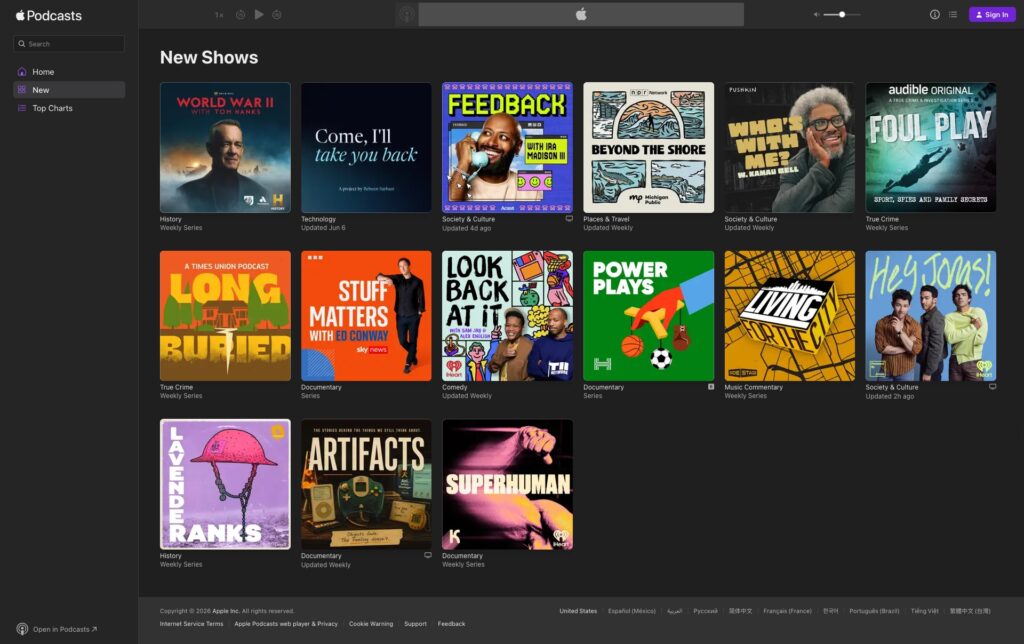Click Updated Jun 6 text
Image resolution: width=1024 pixels, height=644 pixels.
[323, 228]
